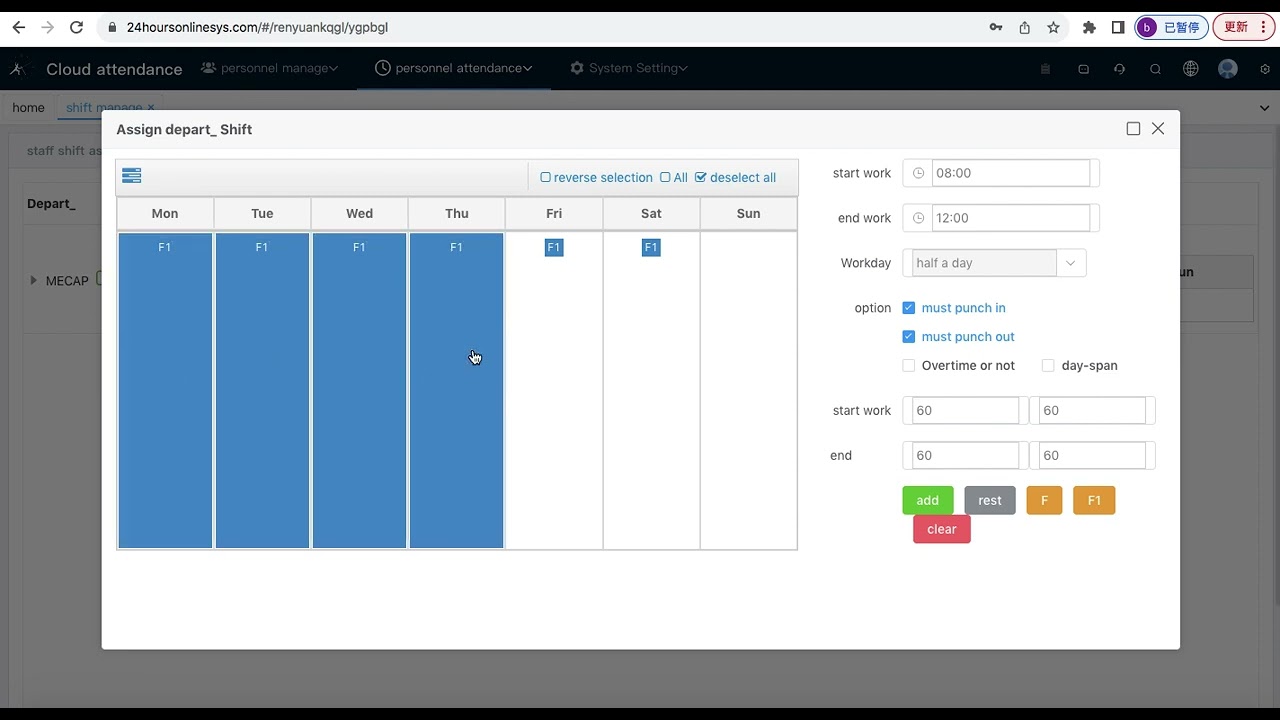Click the Fri column header

pyautogui.click(x=554, y=213)
